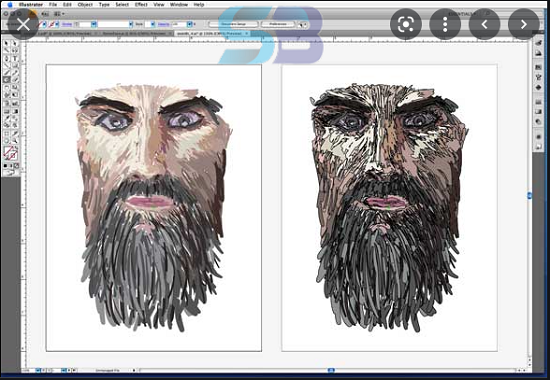Choose the Blend tool
This screenshot has width=550, height=380.
click(x=15, y=118)
